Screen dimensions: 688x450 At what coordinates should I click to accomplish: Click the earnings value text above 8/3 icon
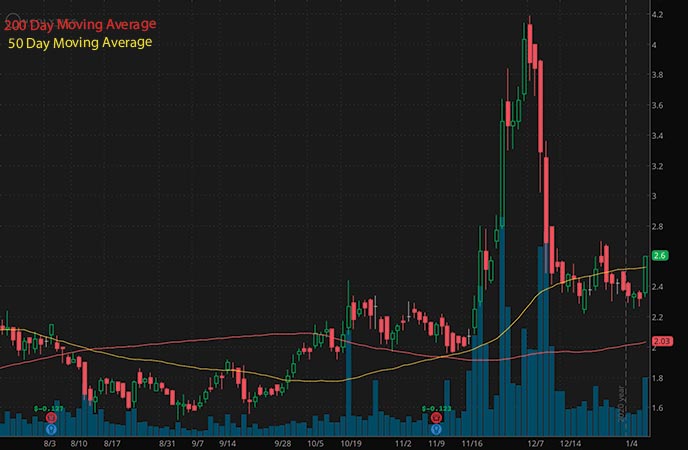[50, 408]
